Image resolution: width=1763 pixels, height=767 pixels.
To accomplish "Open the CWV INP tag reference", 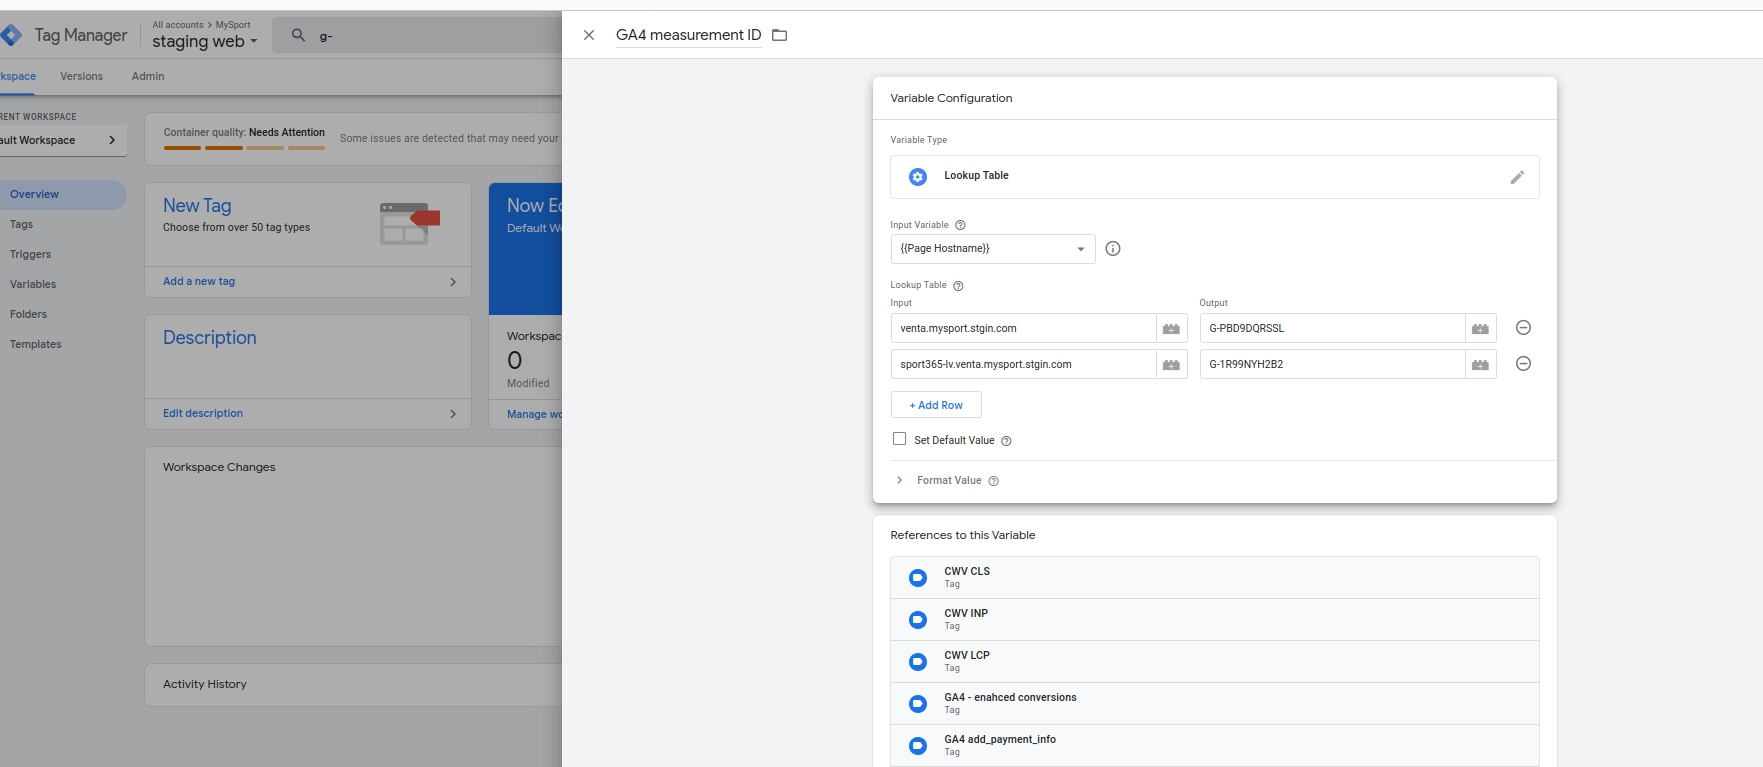I will (1215, 620).
